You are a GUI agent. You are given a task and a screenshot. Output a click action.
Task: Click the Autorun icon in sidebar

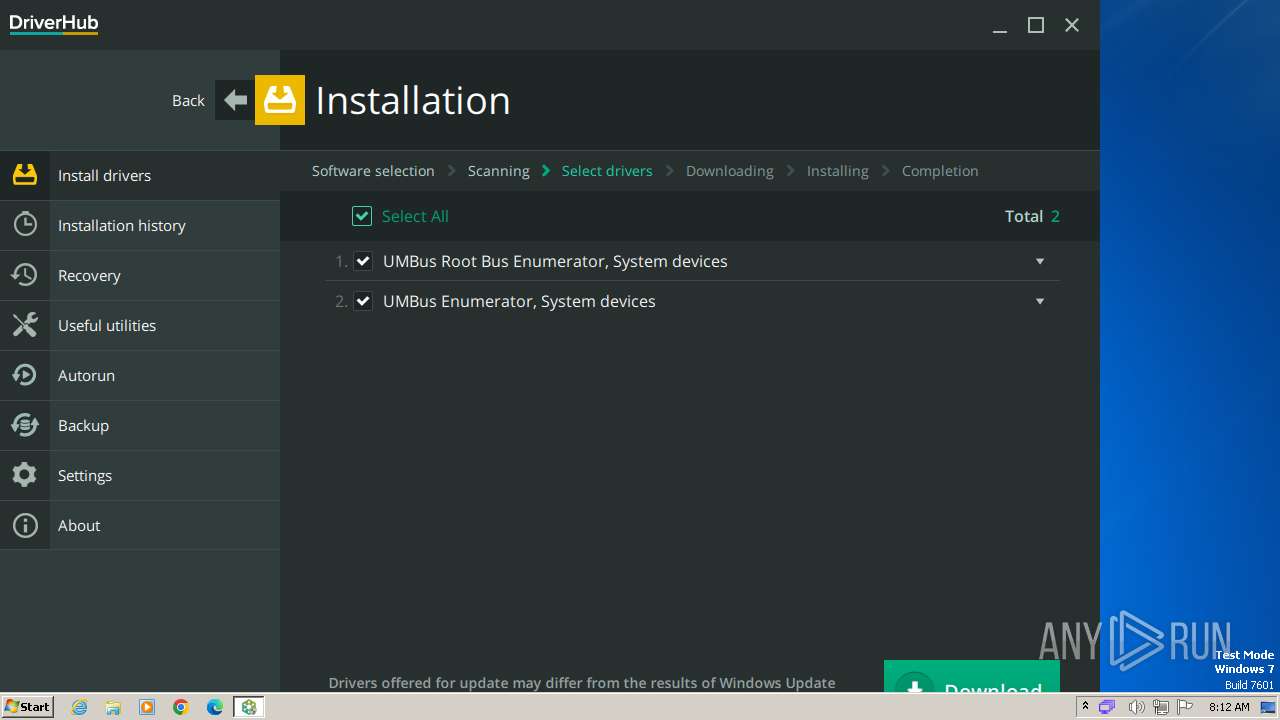25,375
